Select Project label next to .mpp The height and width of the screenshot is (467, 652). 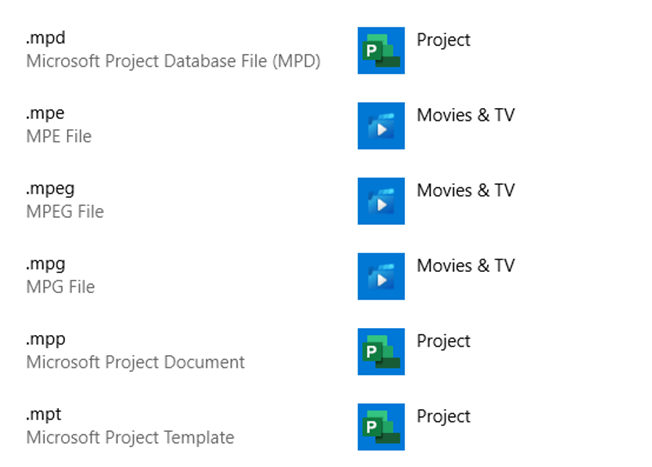tap(443, 341)
